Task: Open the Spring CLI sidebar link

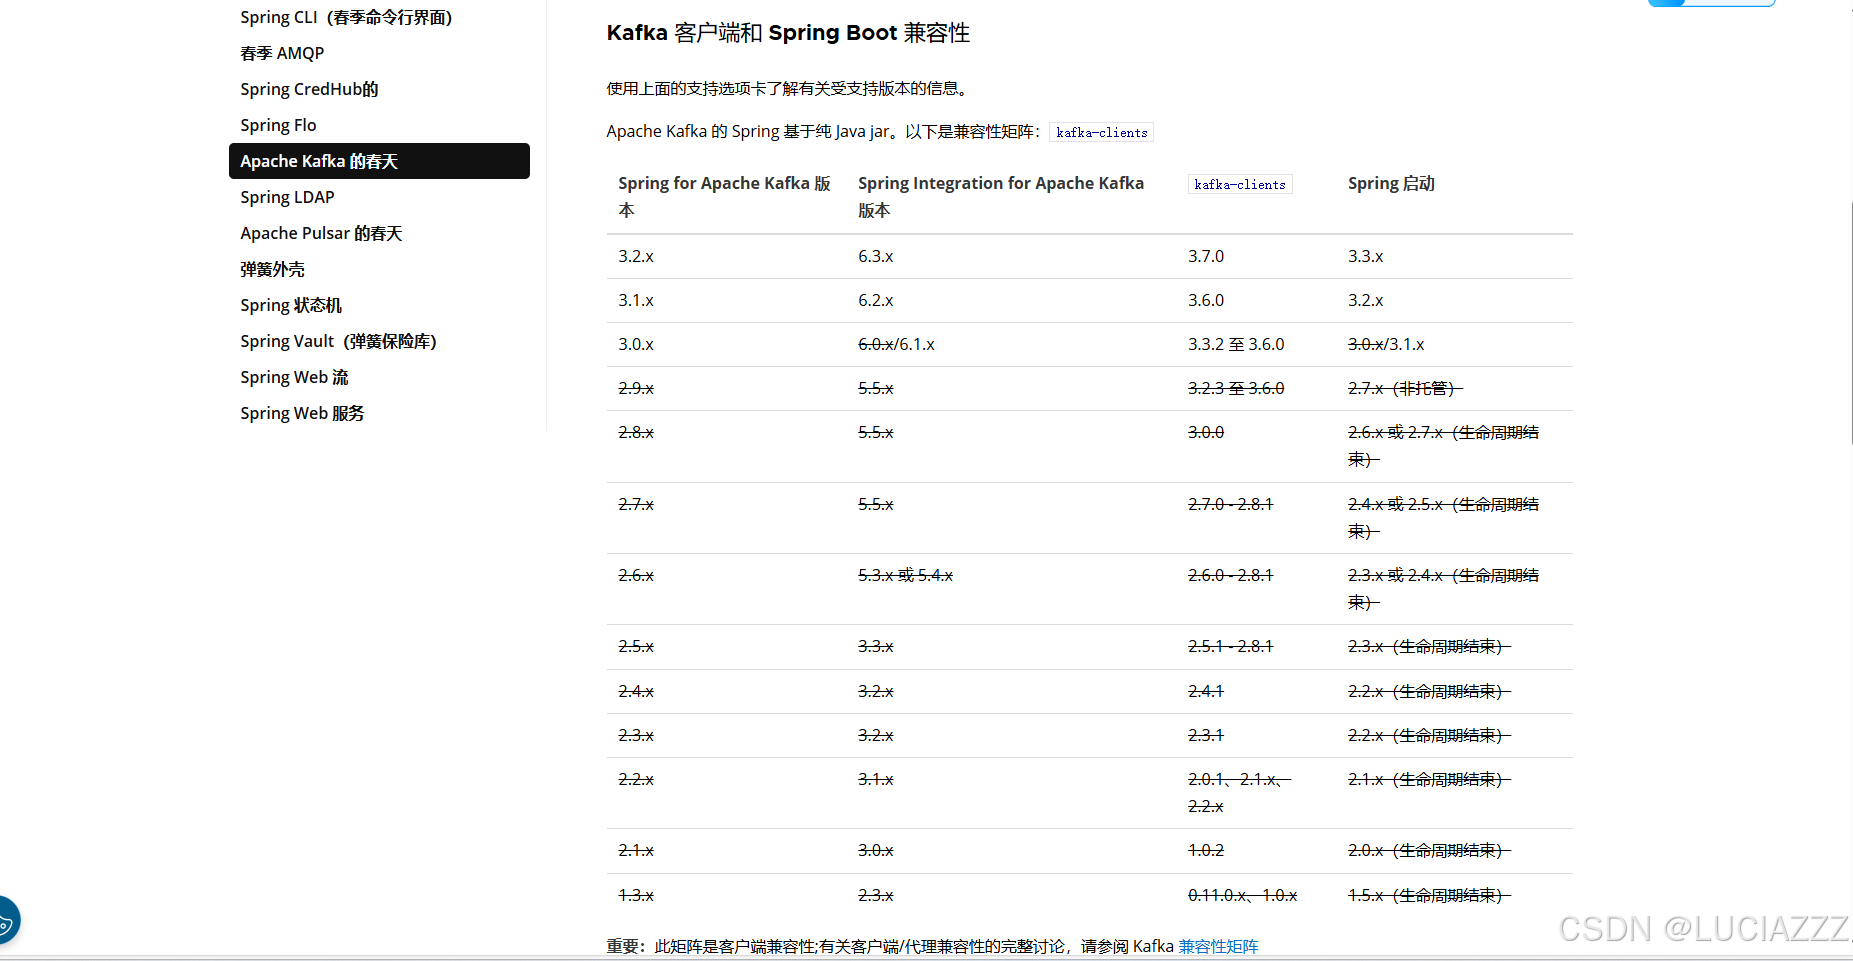Action: [x=346, y=17]
